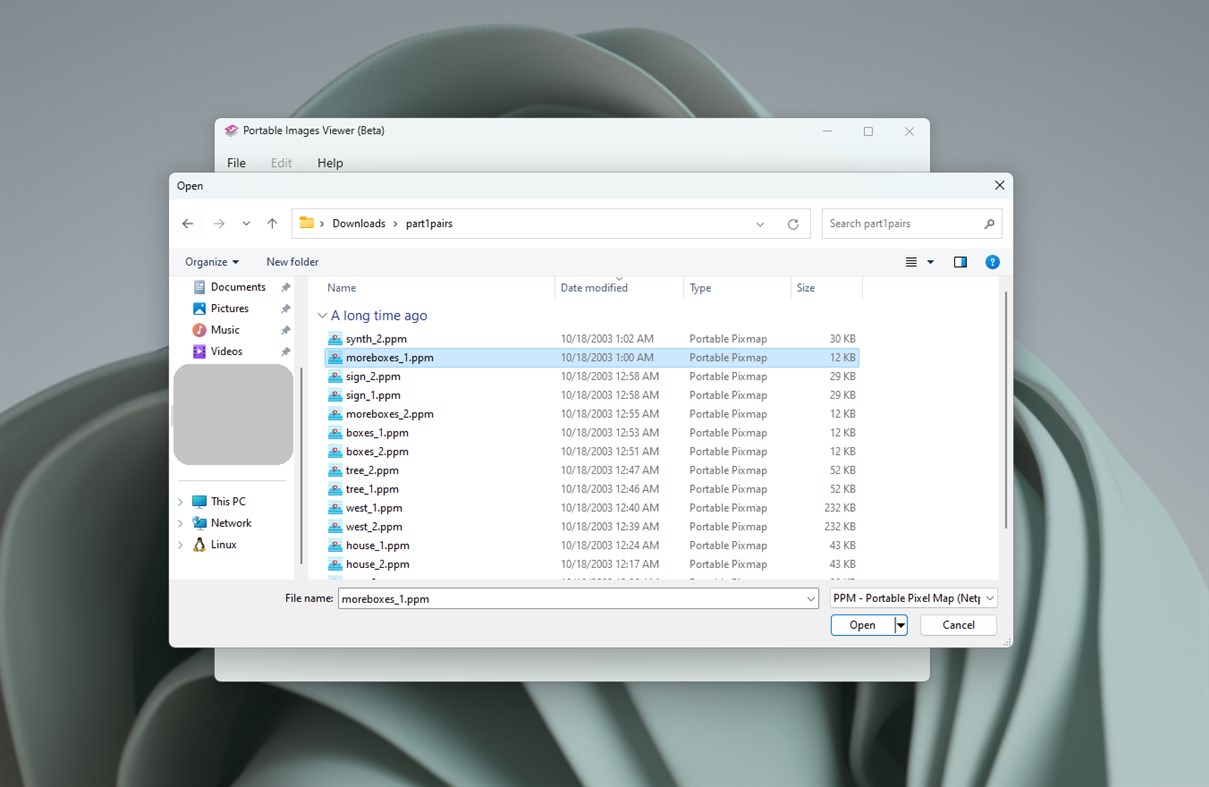Expand the address bar history dropdown

761,224
